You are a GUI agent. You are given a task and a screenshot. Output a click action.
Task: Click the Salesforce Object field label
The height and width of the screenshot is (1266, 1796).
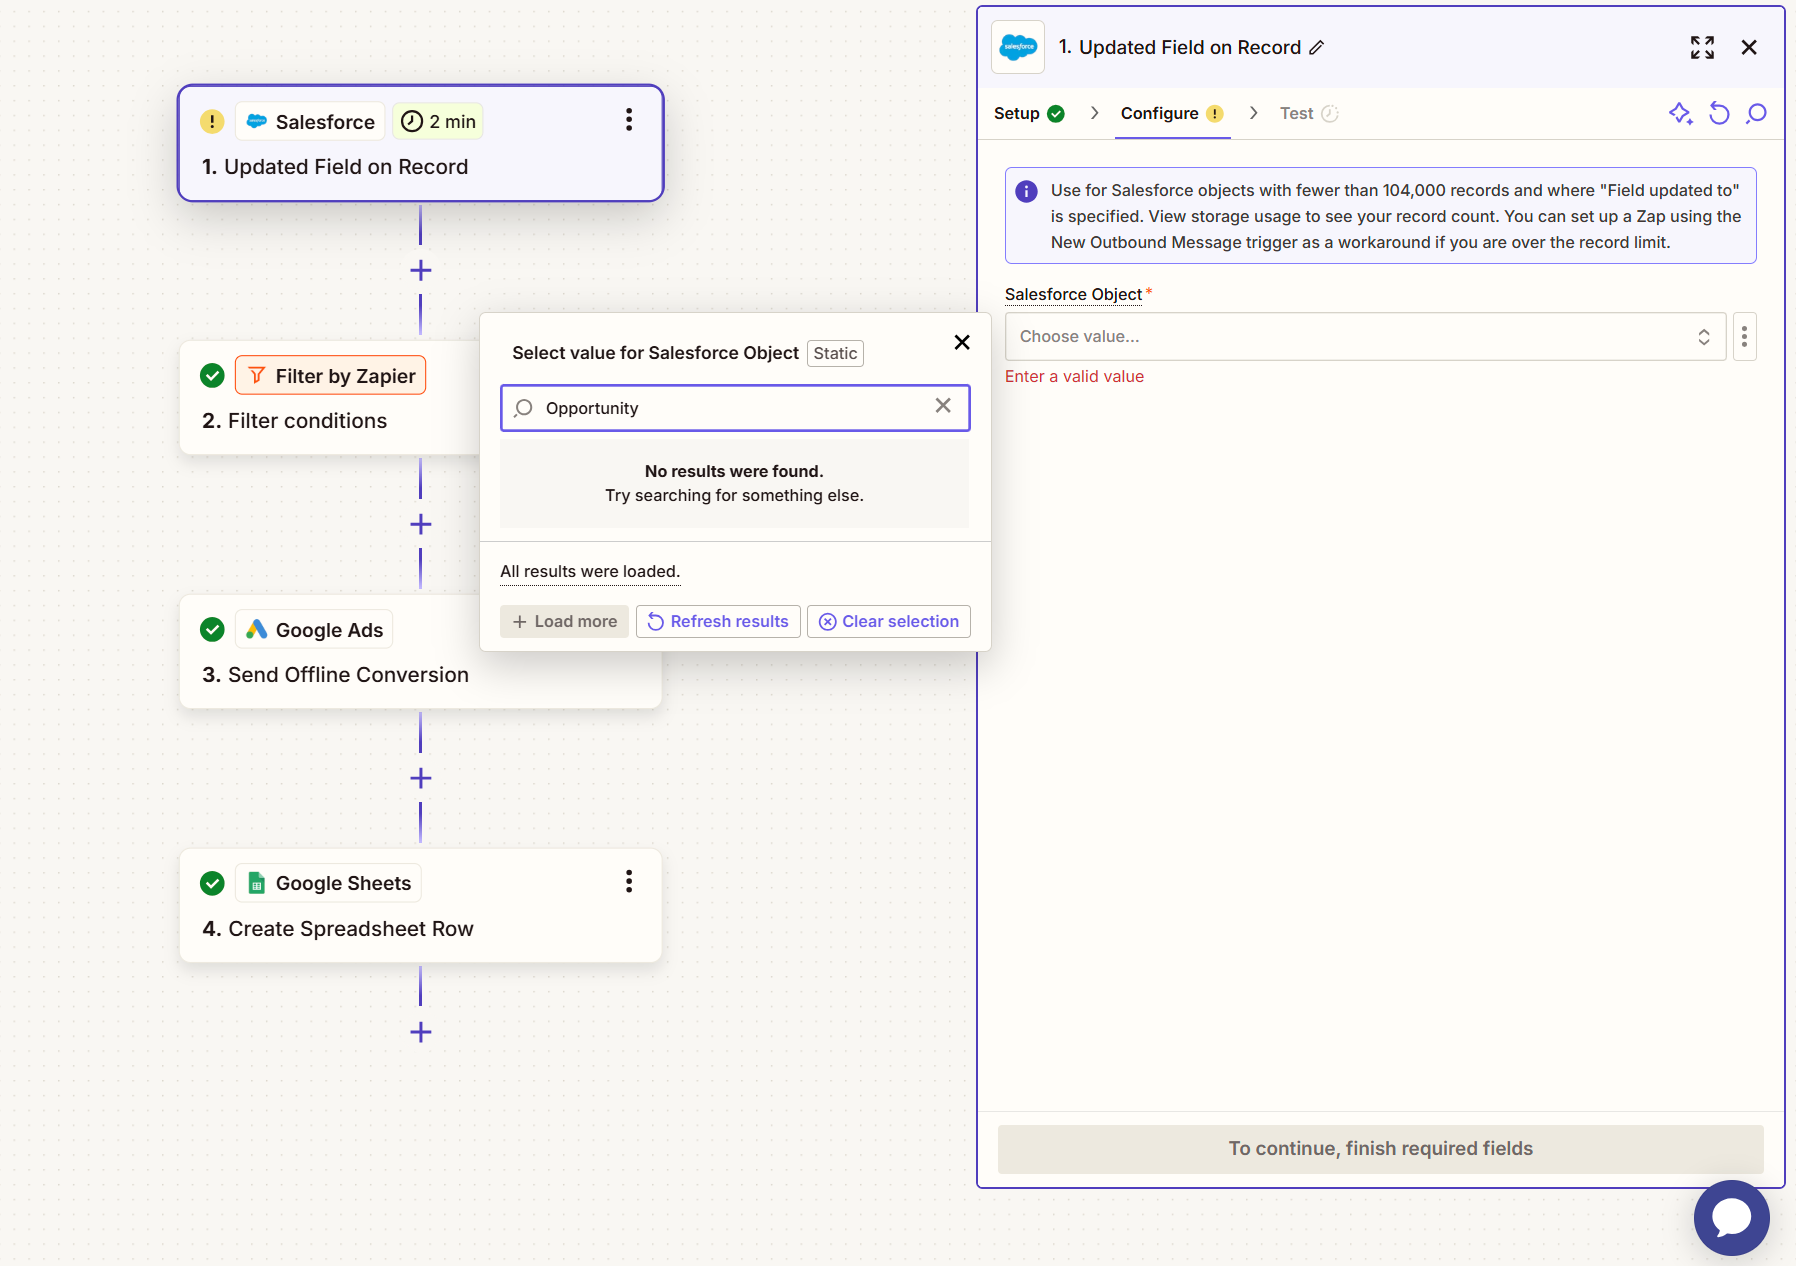[x=1073, y=294]
